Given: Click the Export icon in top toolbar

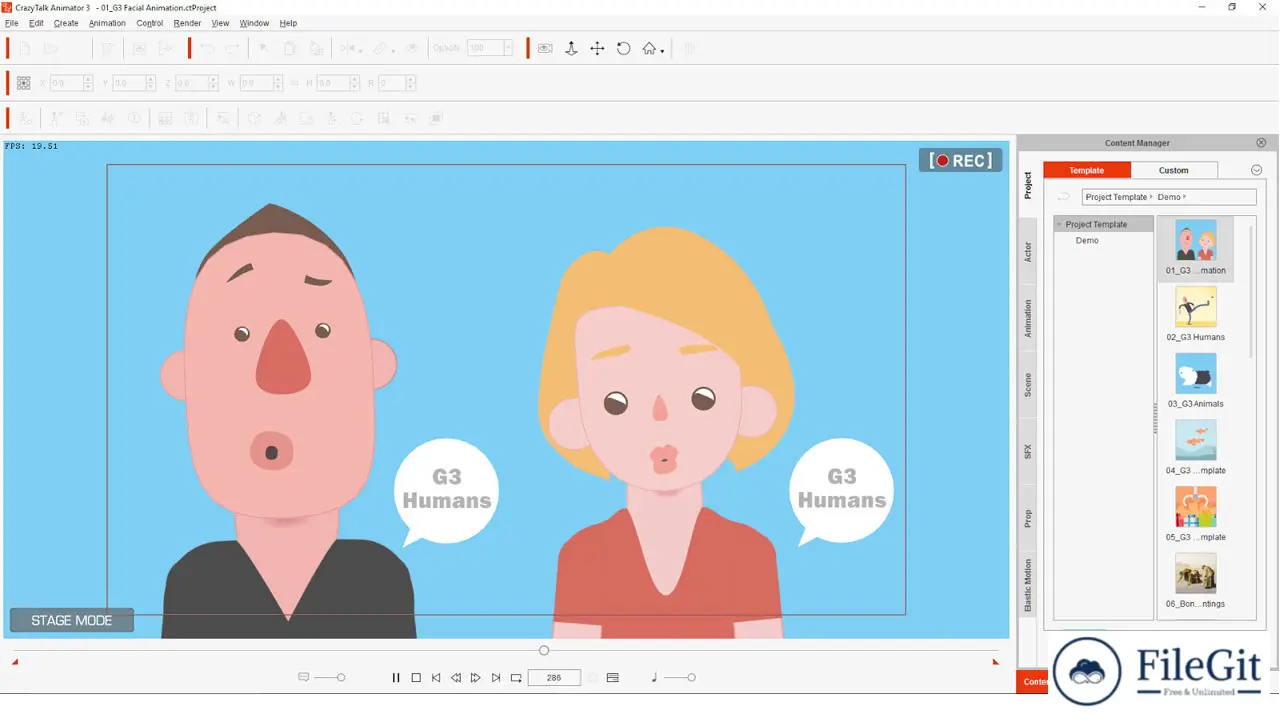Looking at the screenshot, I should click(165, 48).
